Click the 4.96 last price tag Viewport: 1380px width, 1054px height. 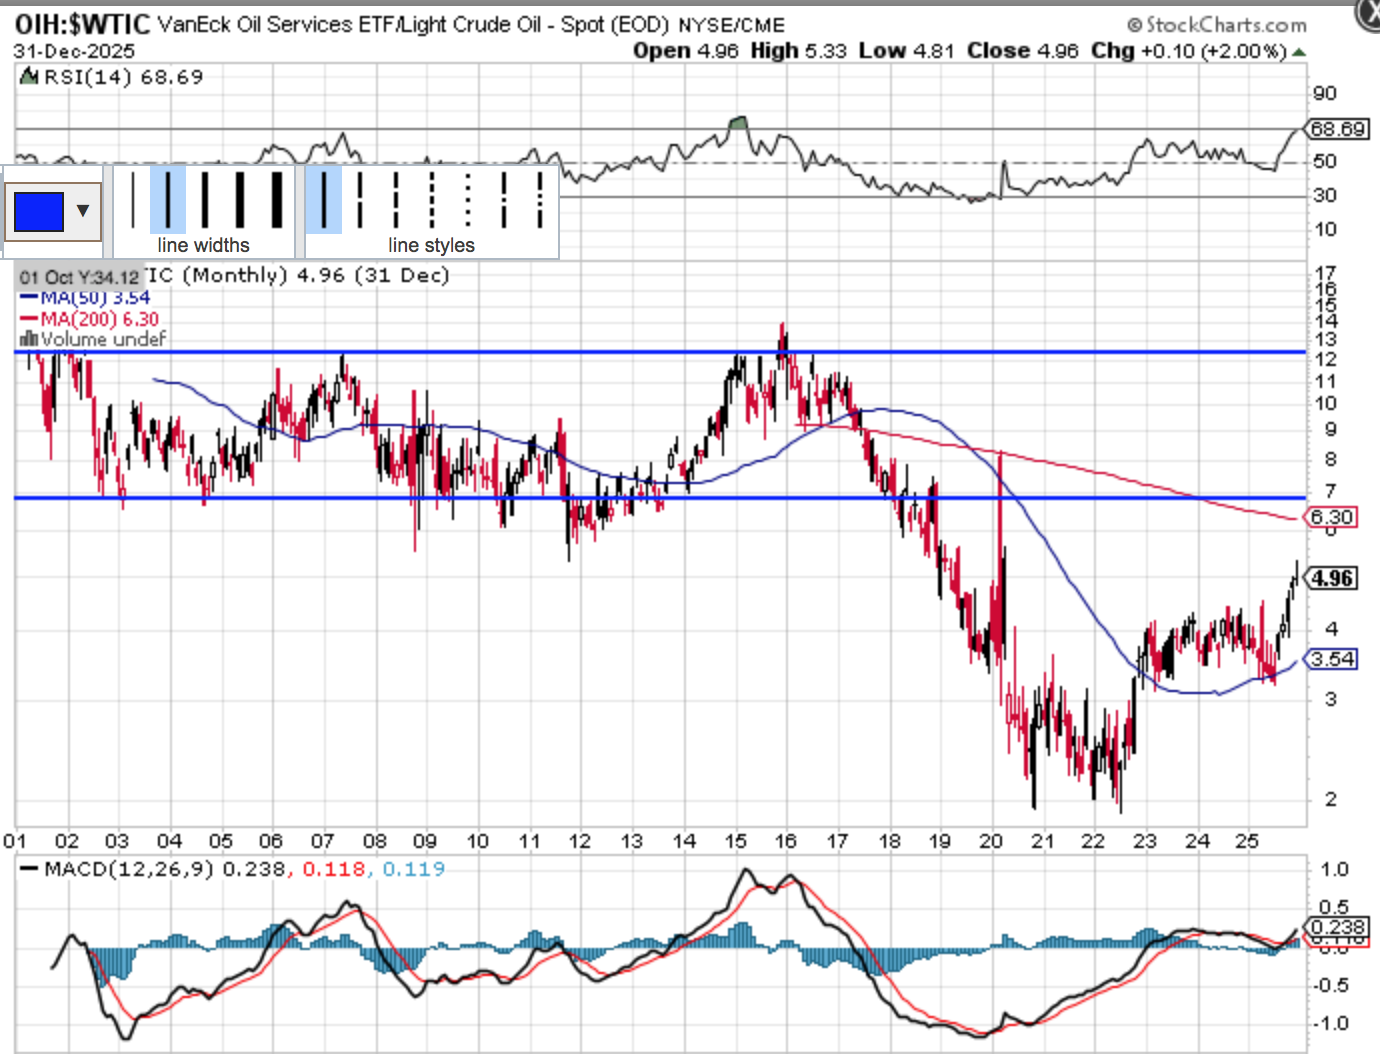(x=1333, y=579)
